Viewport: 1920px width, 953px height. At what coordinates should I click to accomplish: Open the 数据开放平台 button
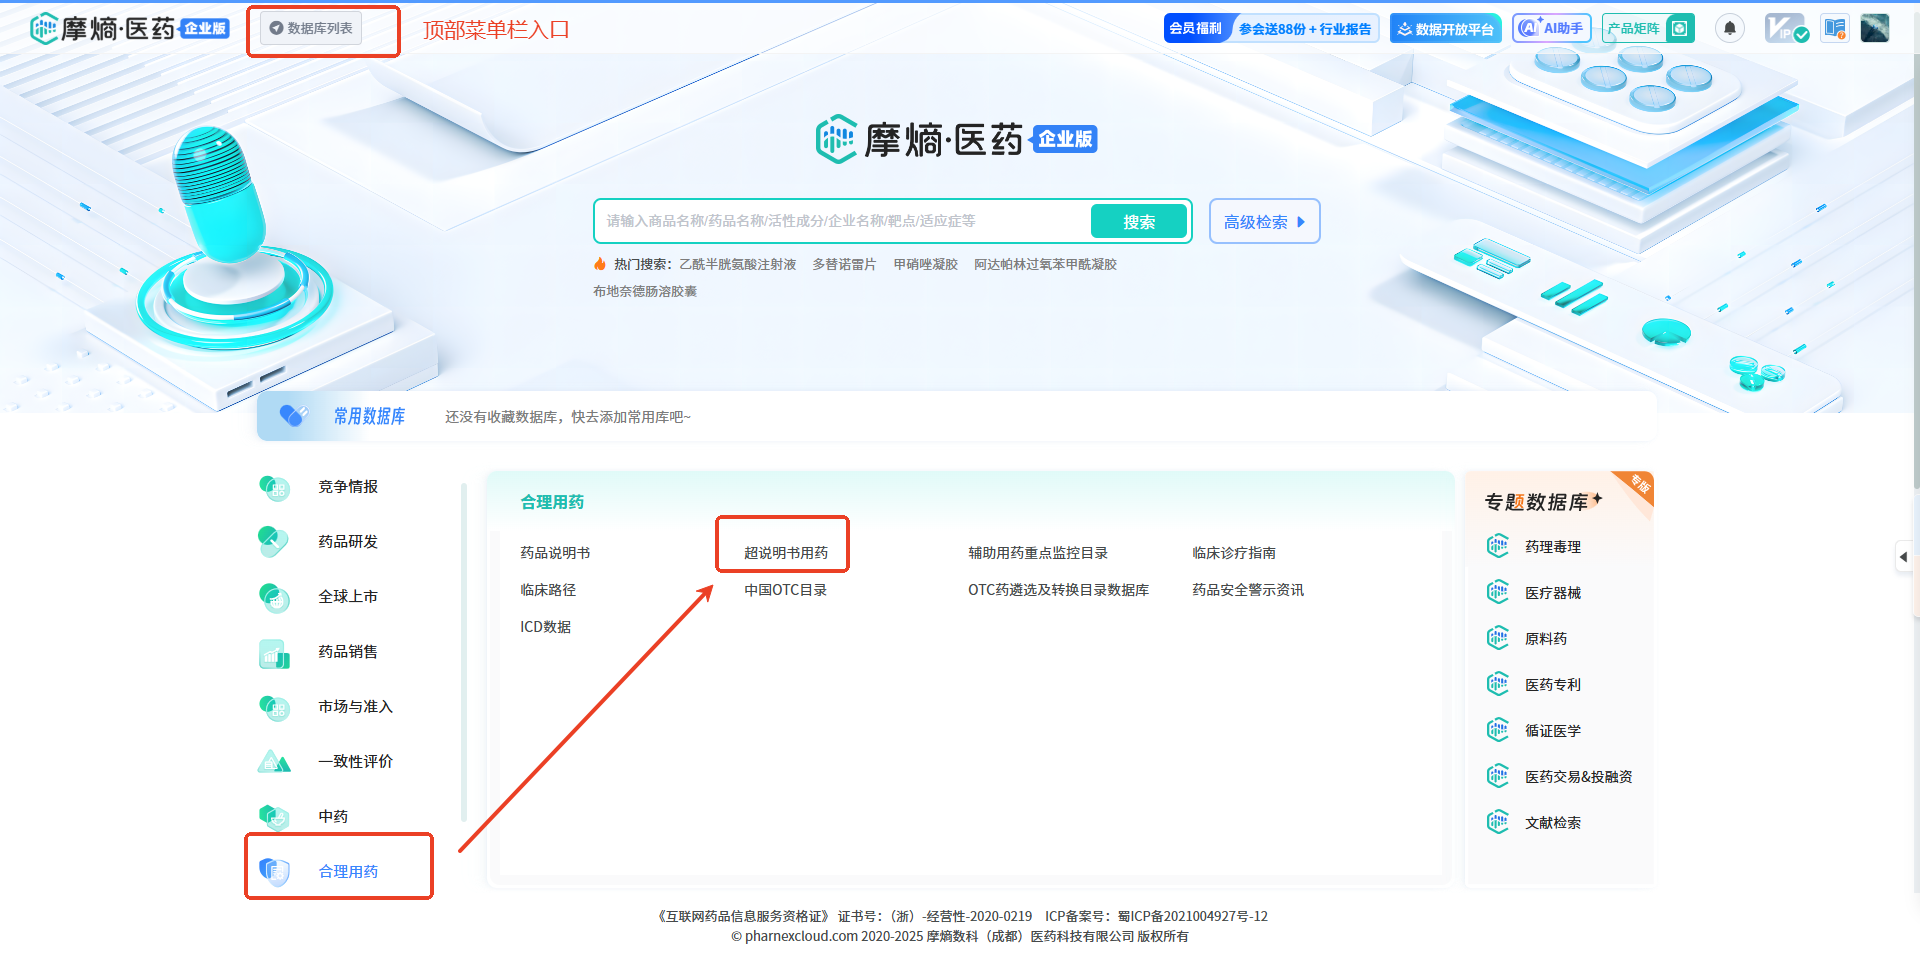(x=1445, y=28)
